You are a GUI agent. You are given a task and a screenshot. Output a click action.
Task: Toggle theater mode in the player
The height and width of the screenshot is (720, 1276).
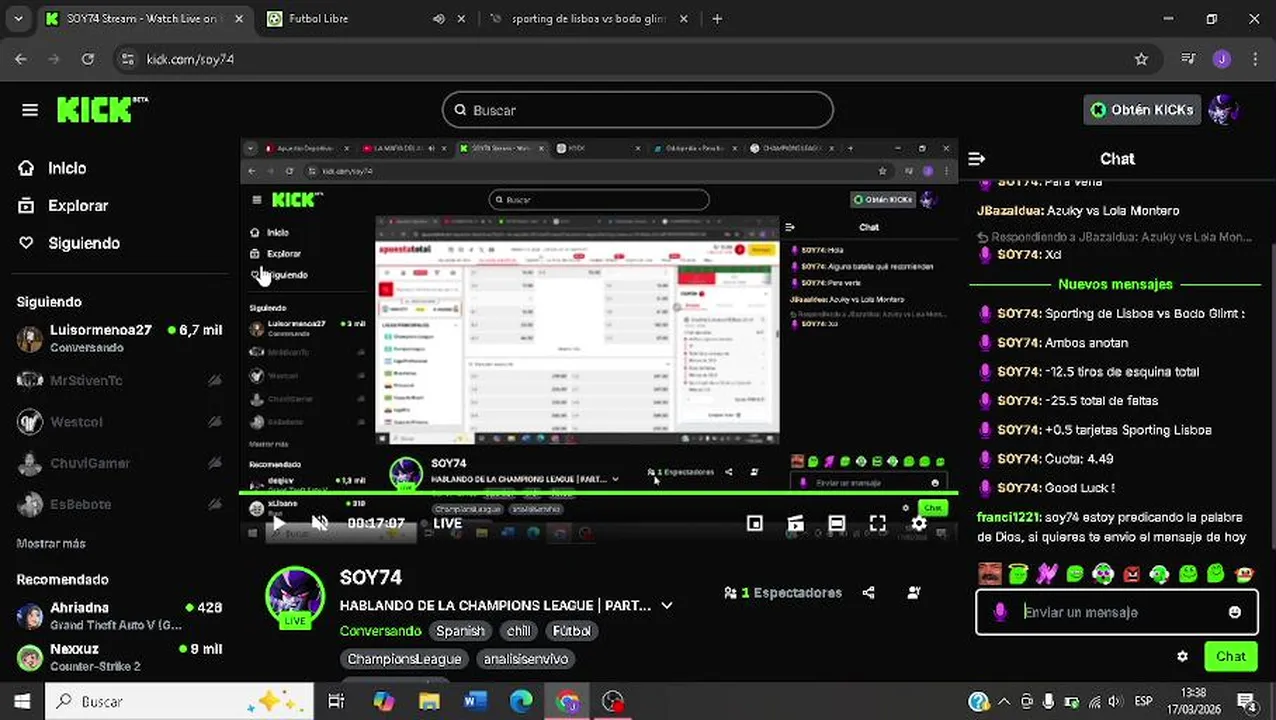click(x=836, y=523)
